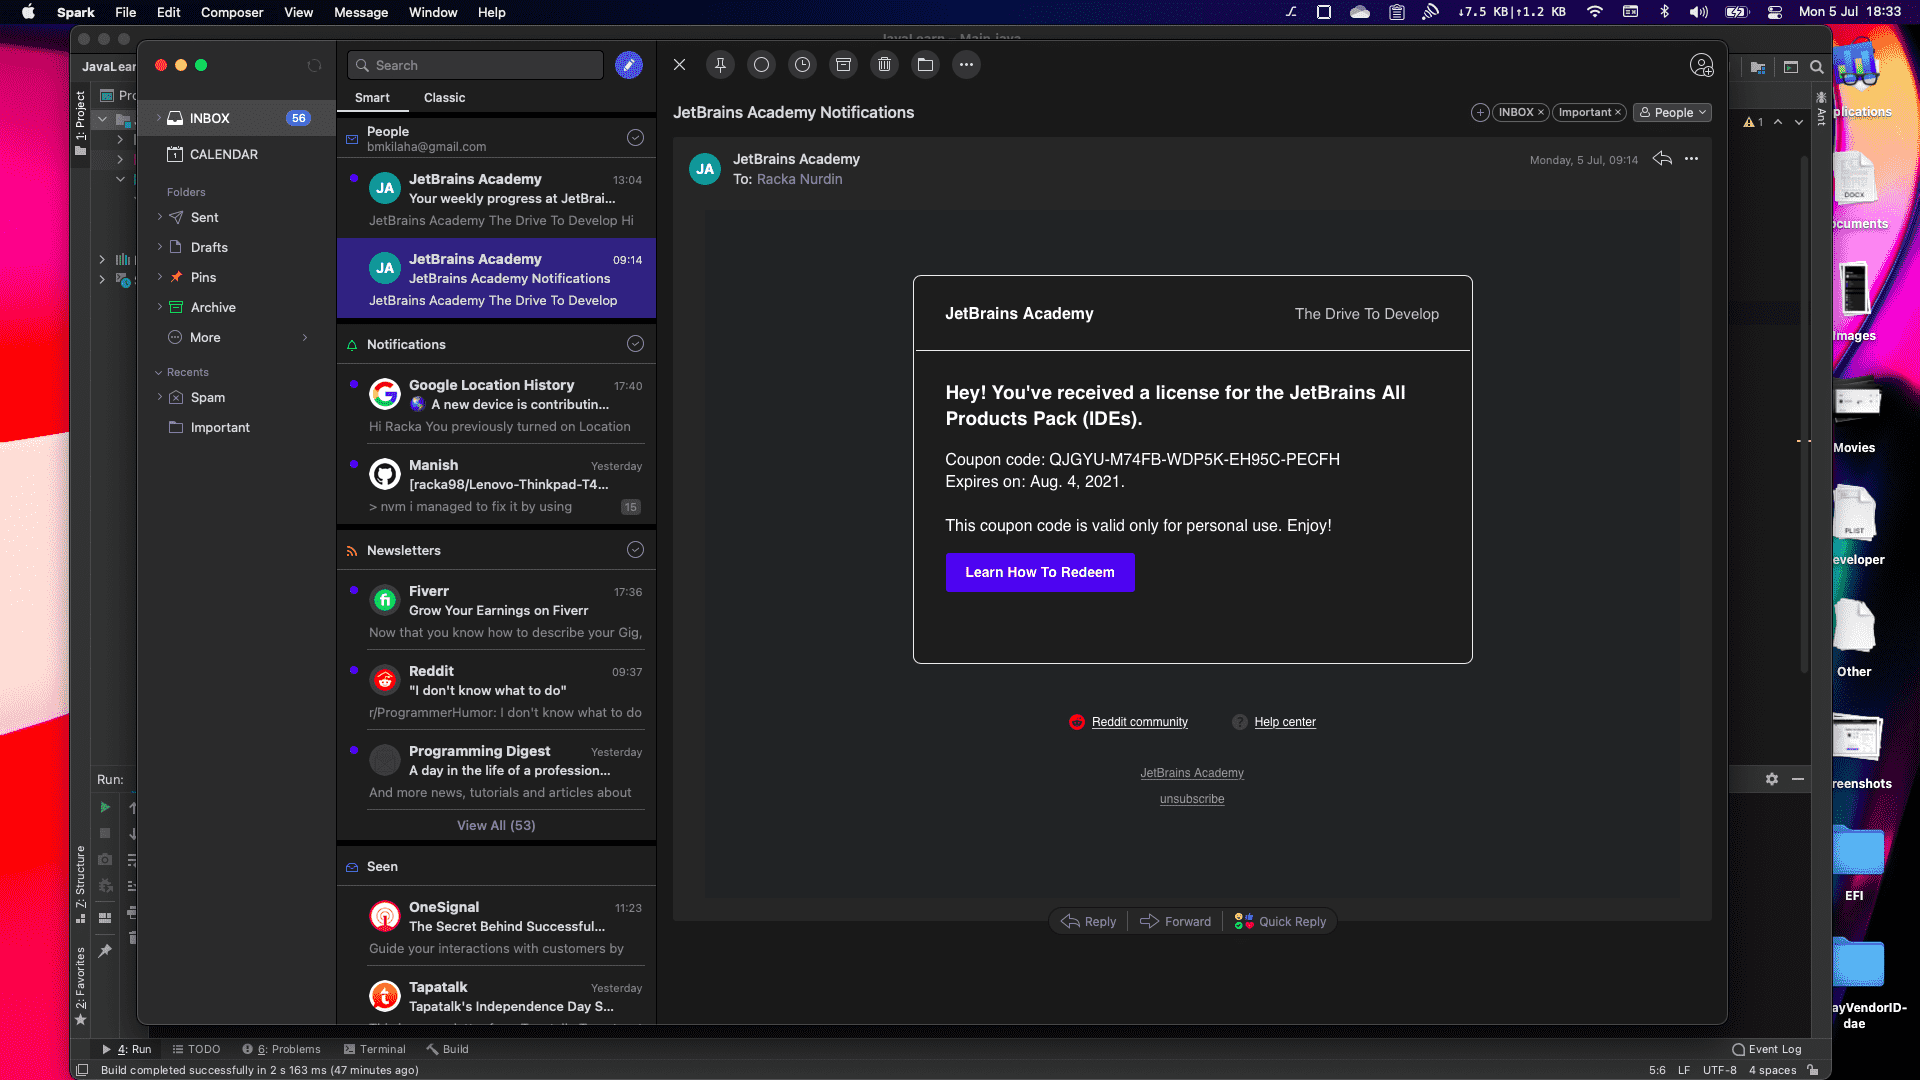Pin the open email with the pin icon
1920x1080 pixels.
(x=720, y=65)
